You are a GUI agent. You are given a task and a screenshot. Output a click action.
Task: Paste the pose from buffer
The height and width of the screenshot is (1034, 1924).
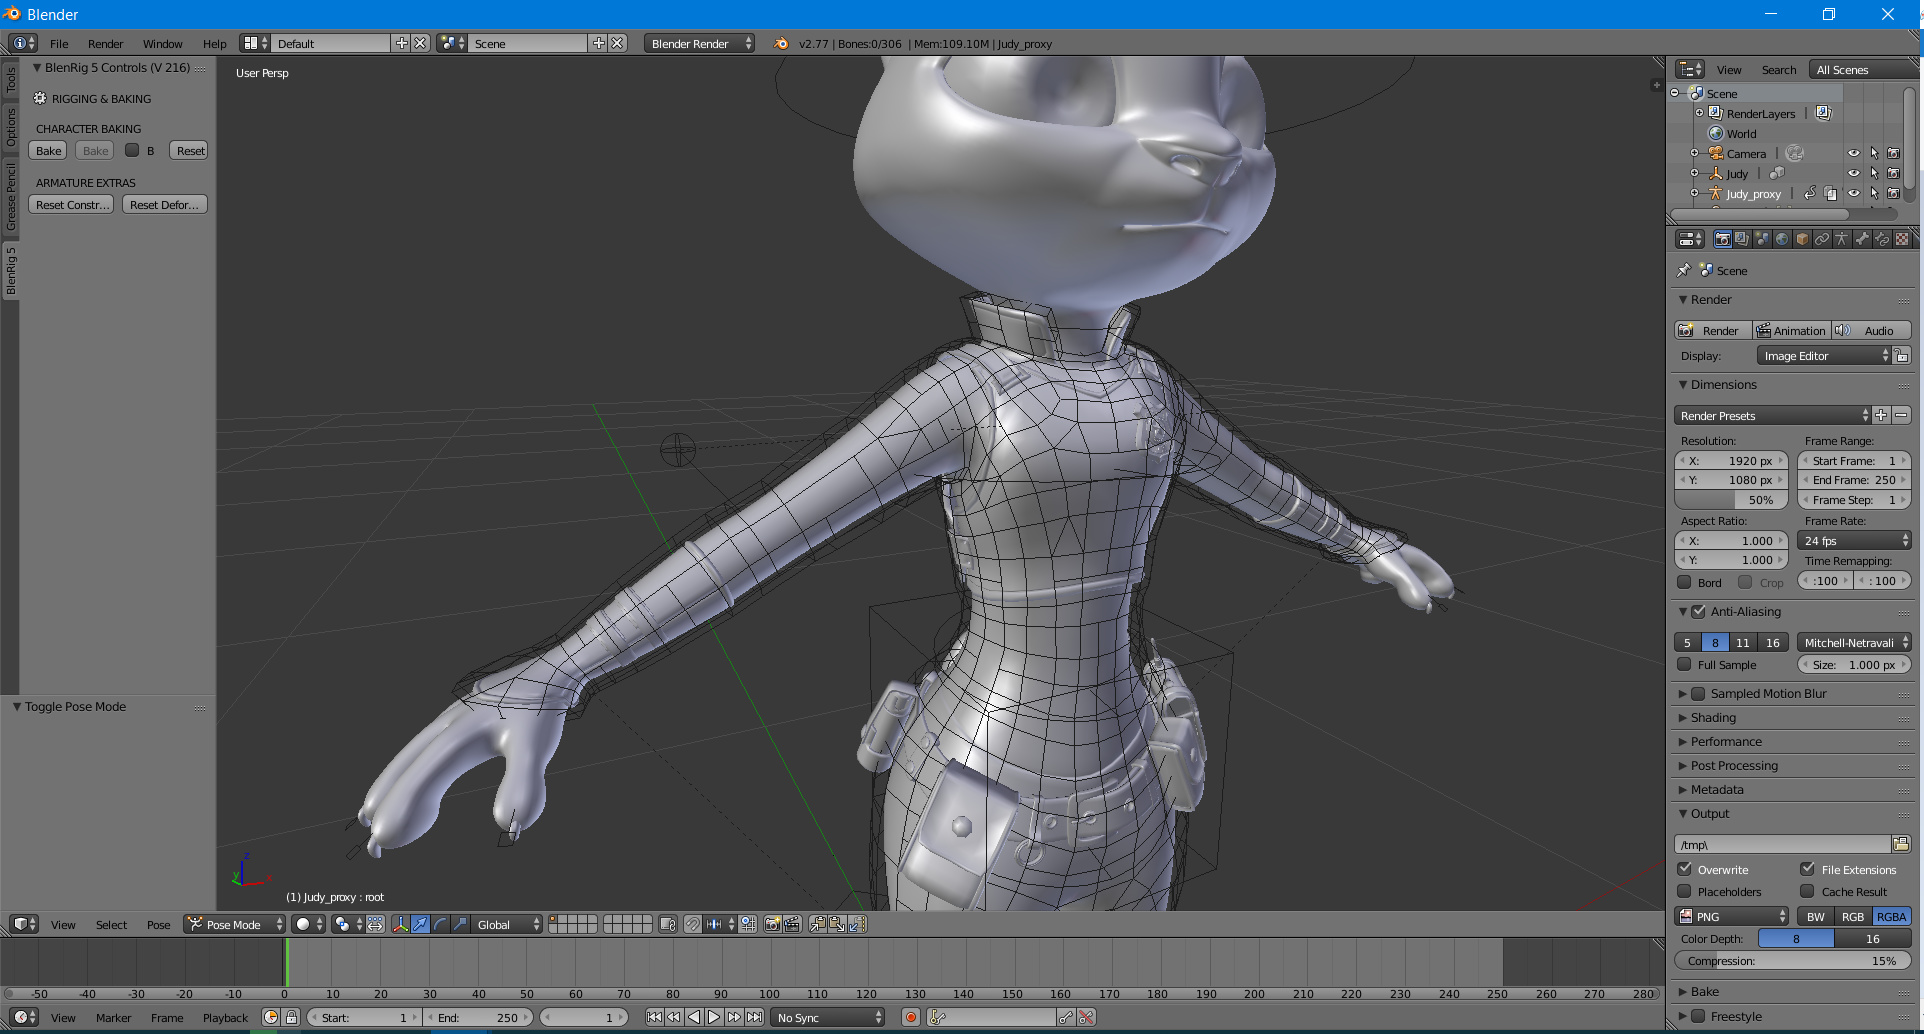[837, 924]
